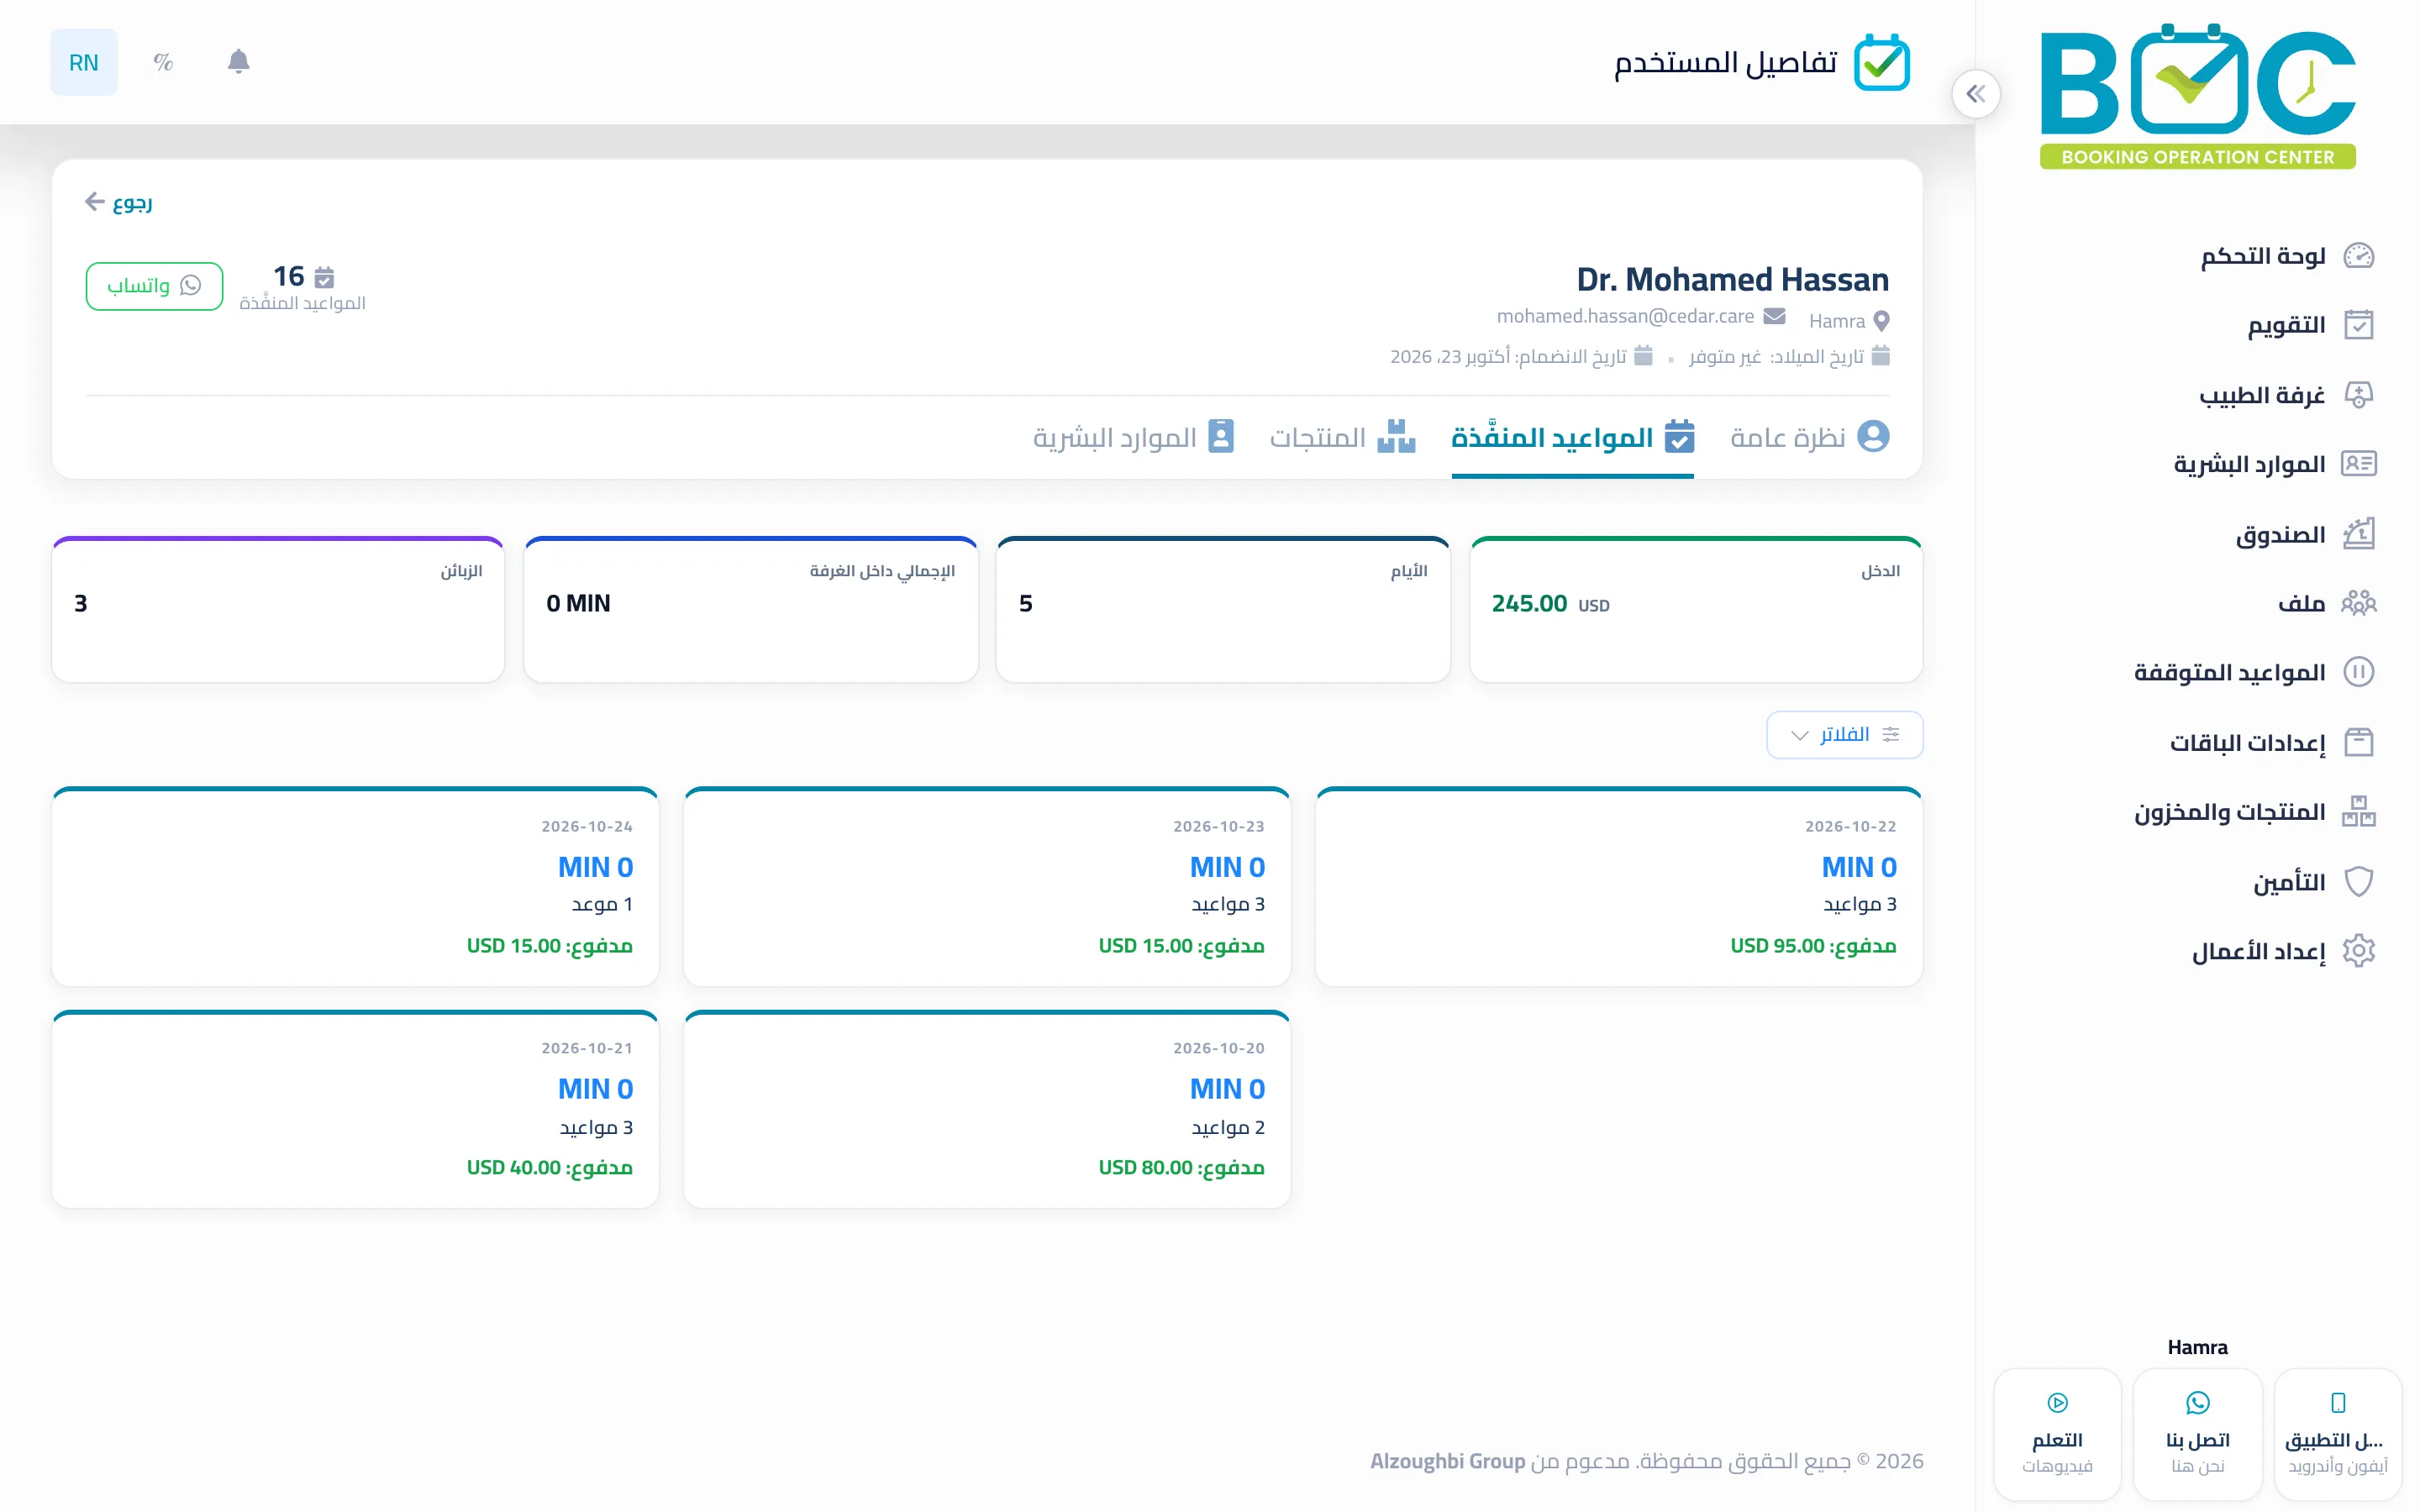
Task: Switch to the نظرة عامة overview tab
Action: click(x=1809, y=437)
